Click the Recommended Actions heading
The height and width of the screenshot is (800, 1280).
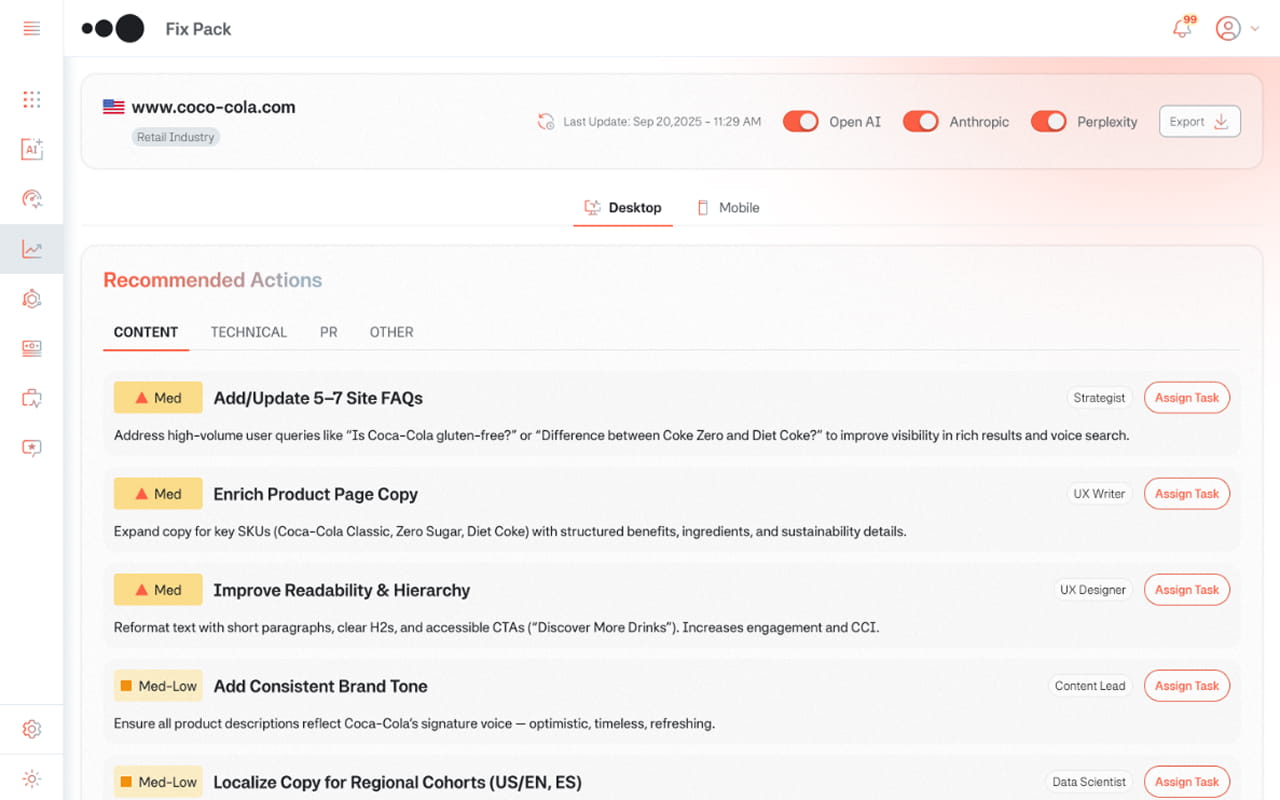coord(213,280)
